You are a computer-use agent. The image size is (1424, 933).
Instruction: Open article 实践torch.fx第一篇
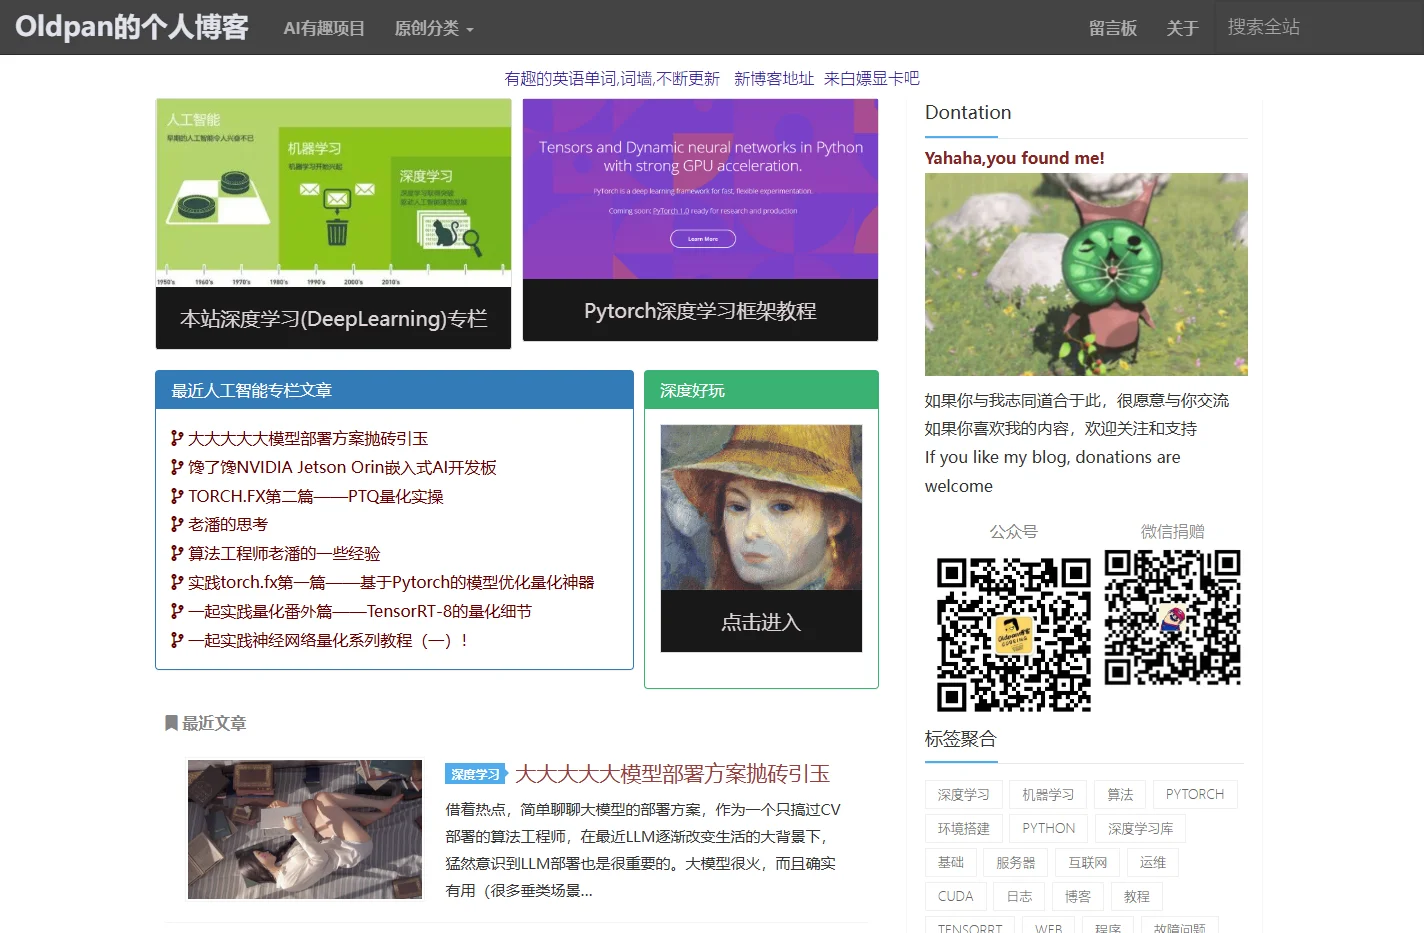[391, 582]
